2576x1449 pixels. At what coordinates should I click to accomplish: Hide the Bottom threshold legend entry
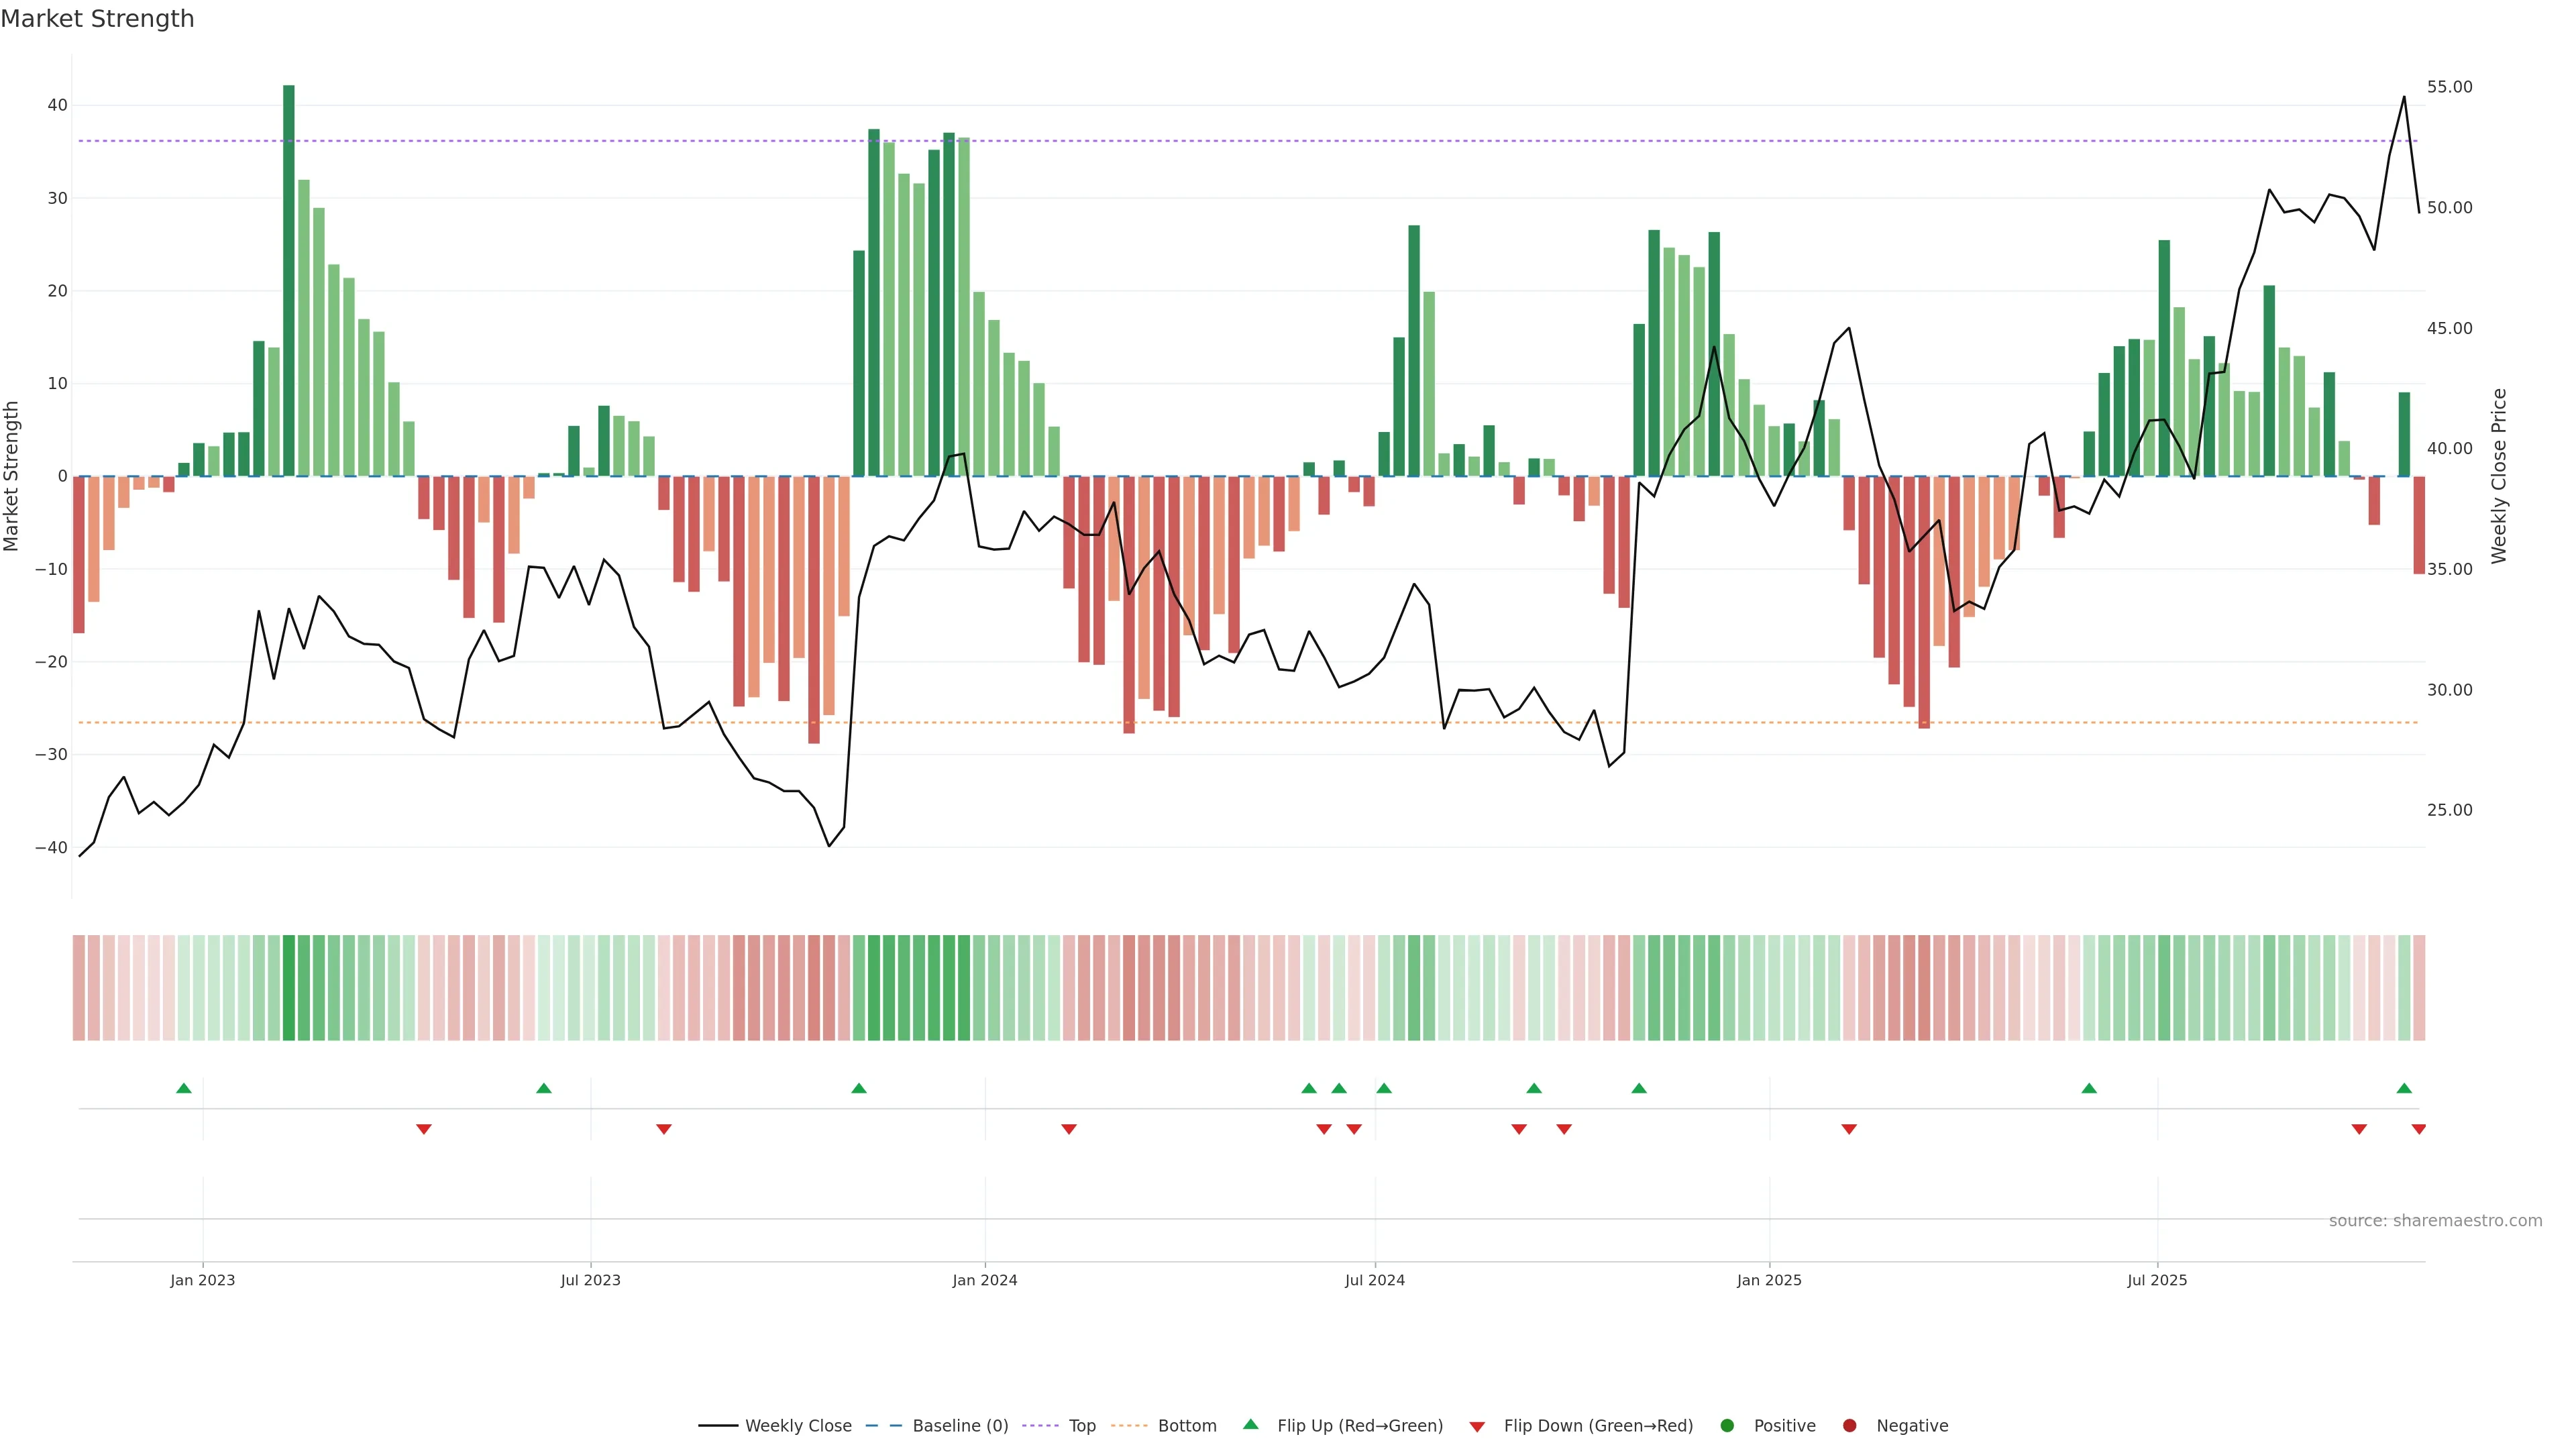tap(1186, 1425)
